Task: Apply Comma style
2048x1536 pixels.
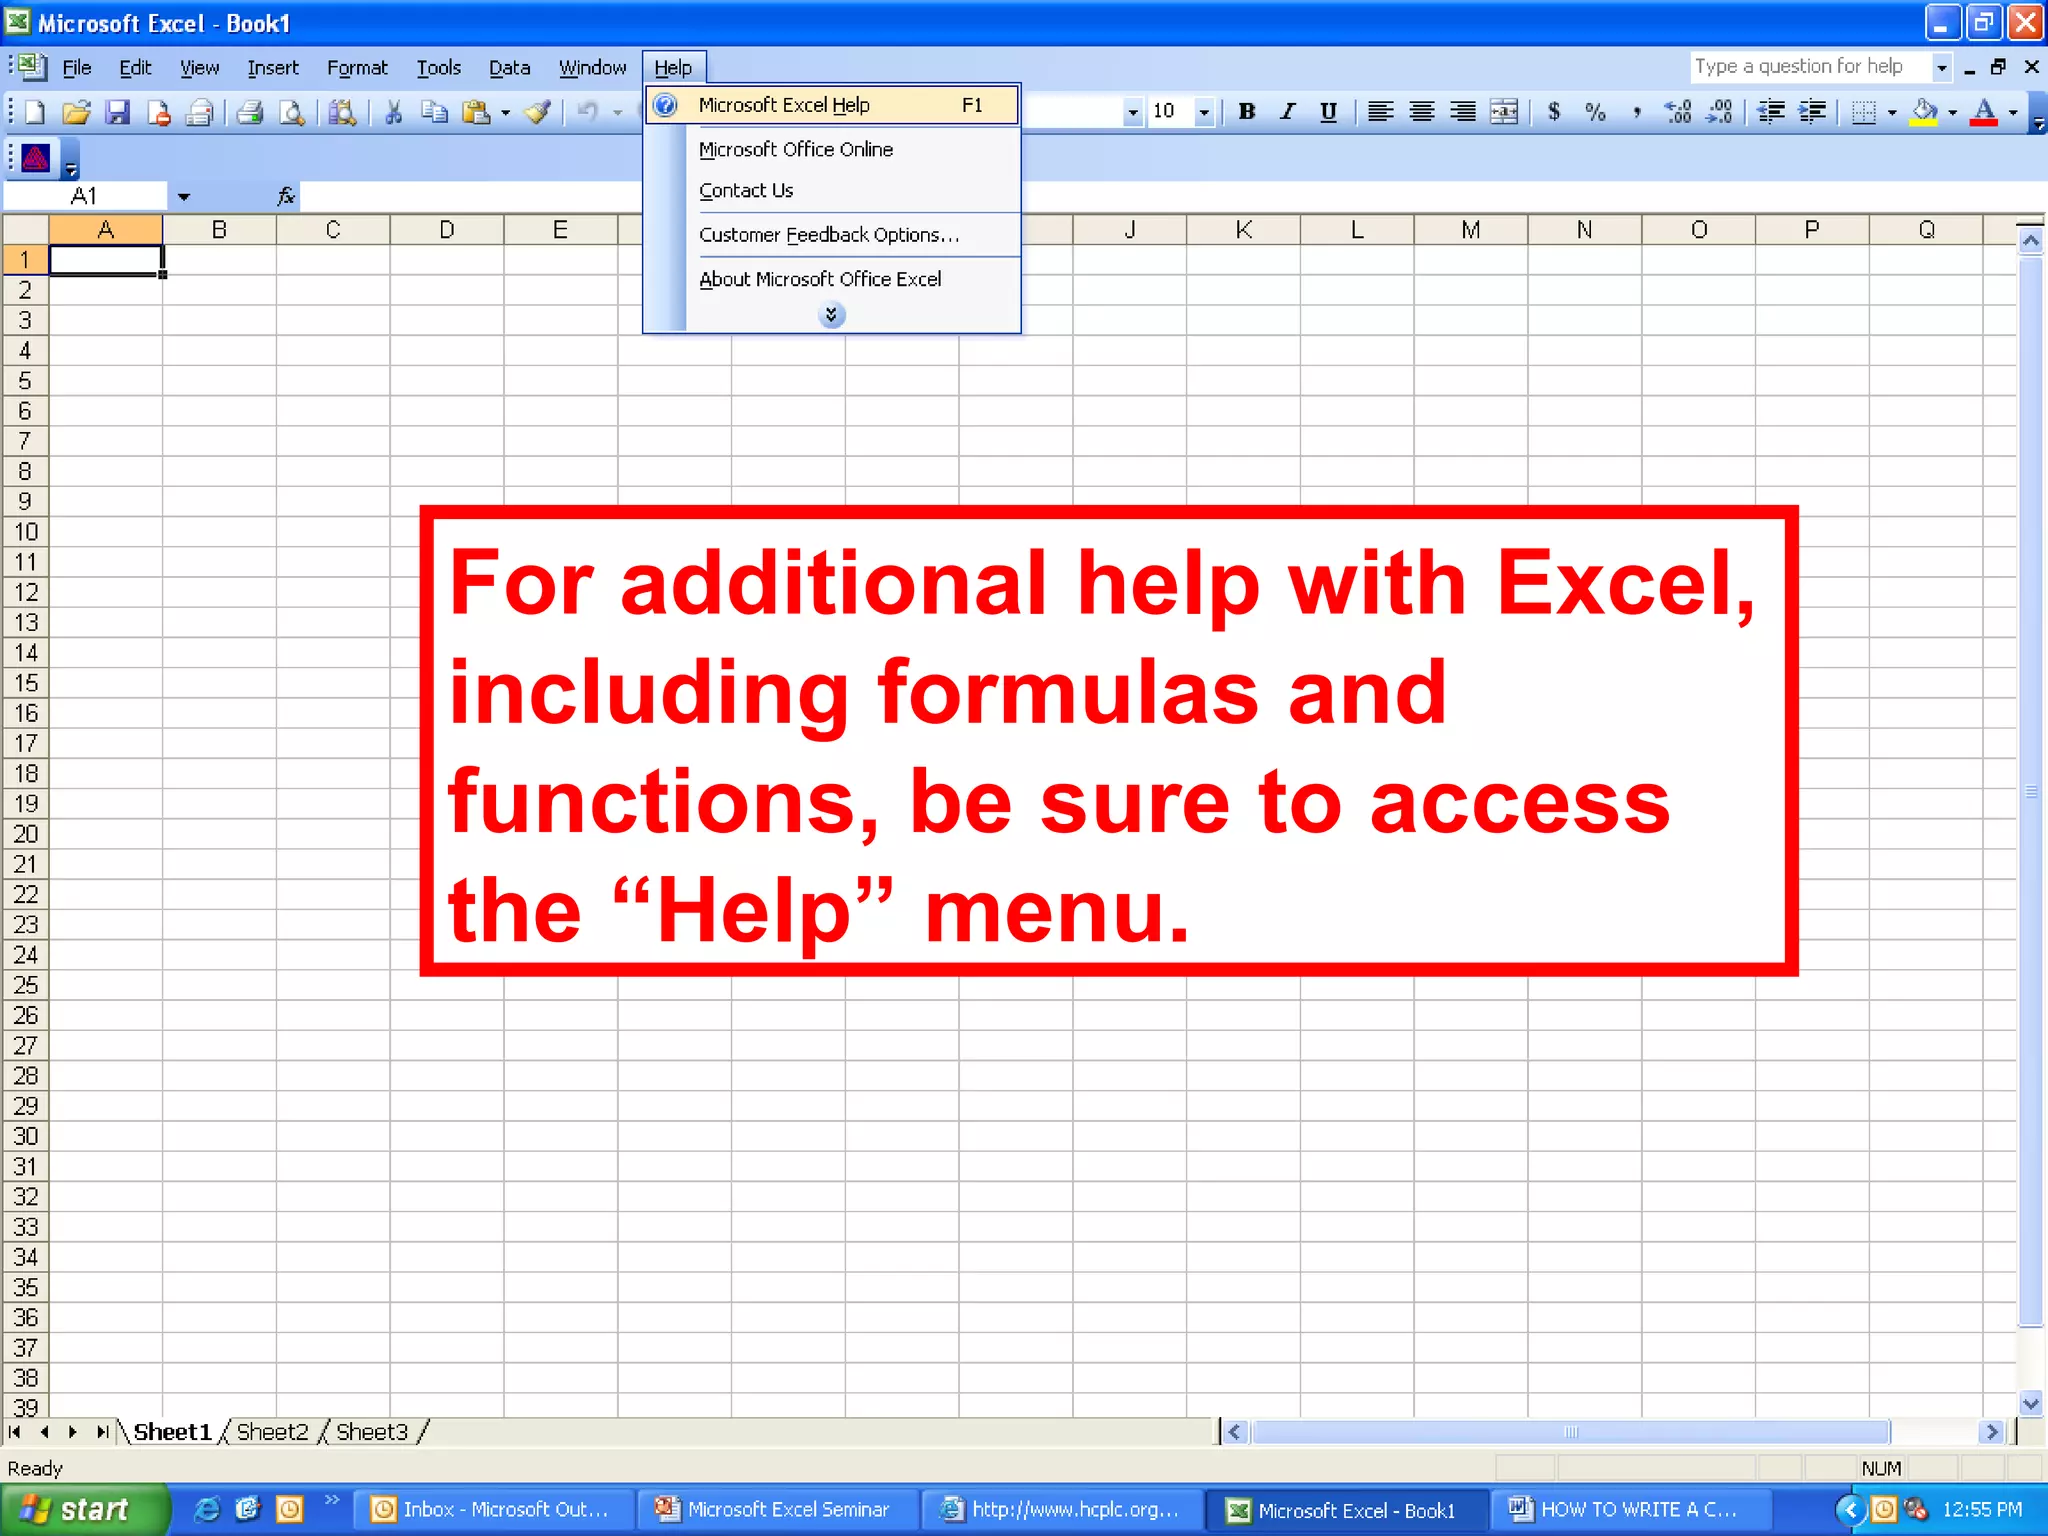Action: (x=1636, y=112)
